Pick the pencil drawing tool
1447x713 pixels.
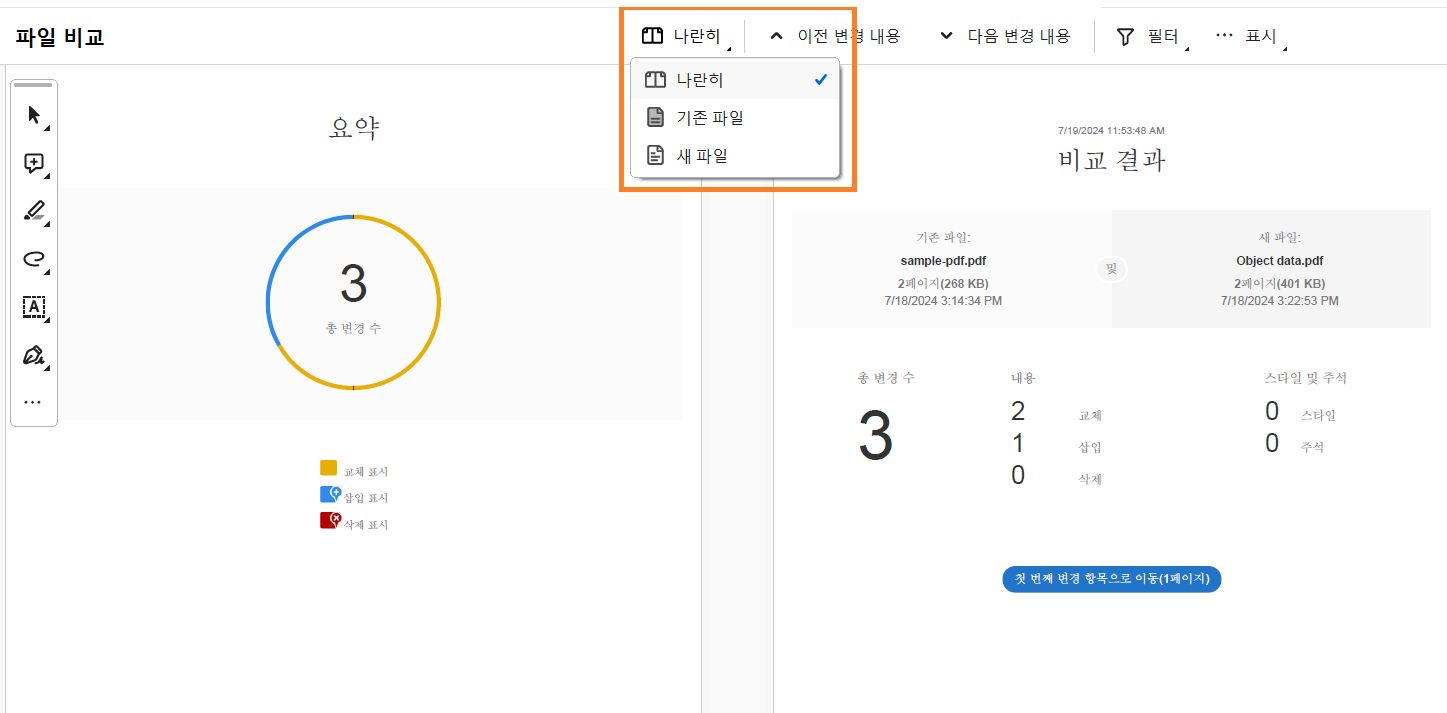tap(33, 210)
